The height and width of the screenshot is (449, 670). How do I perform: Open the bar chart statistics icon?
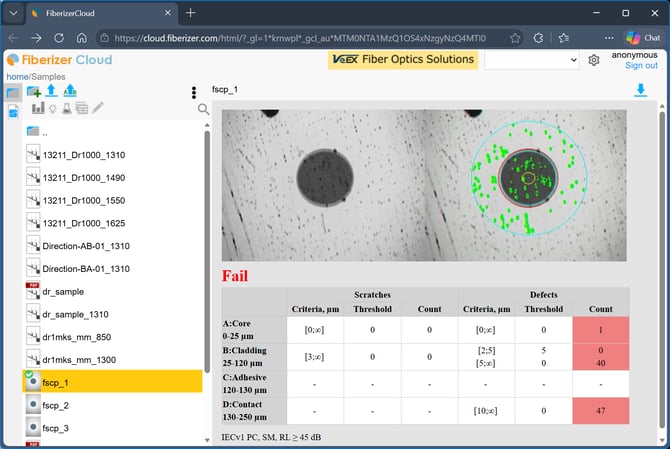pos(38,108)
